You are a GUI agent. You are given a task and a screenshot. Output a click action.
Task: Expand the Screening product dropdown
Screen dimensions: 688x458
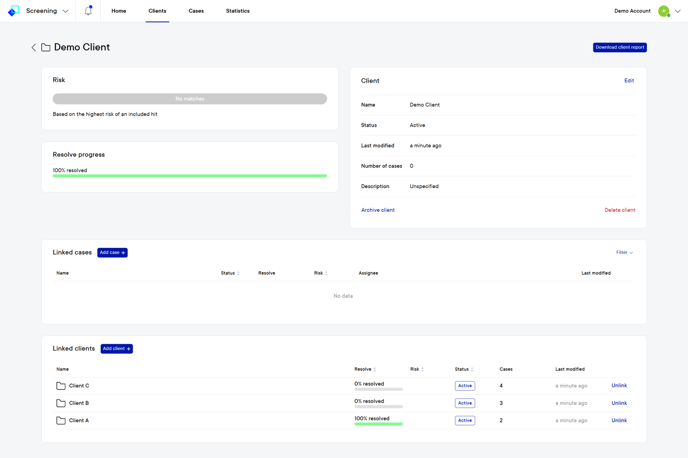tap(66, 11)
